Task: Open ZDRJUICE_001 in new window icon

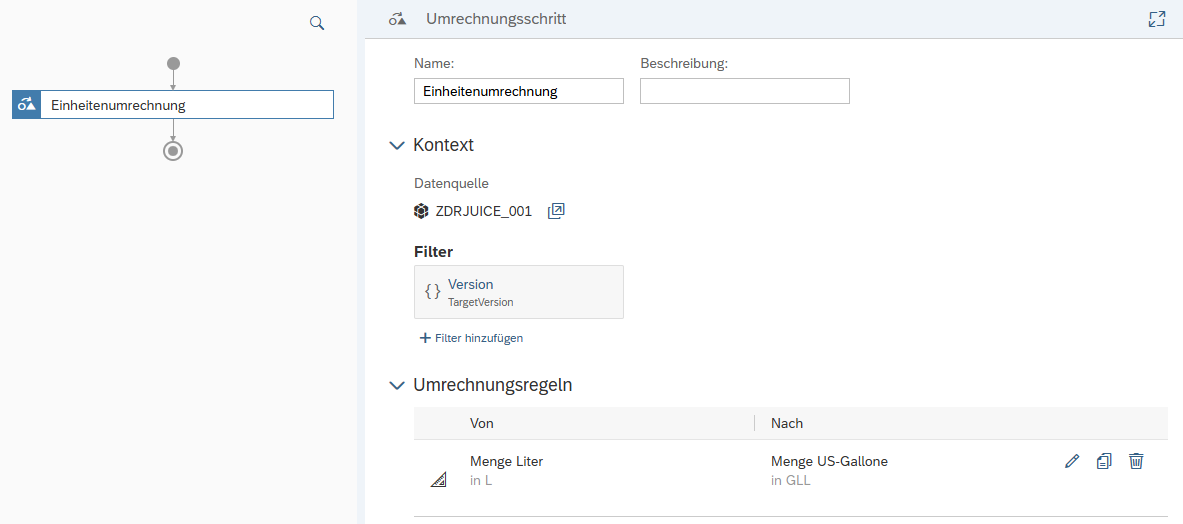Action: [556, 211]
